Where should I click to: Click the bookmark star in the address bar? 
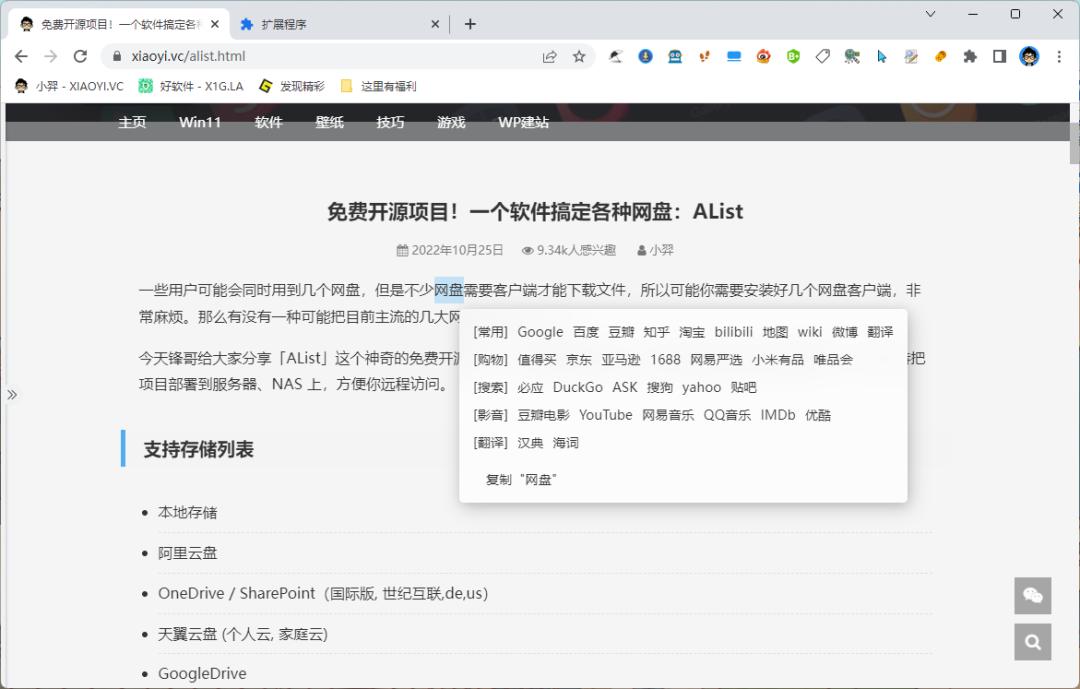579,58
